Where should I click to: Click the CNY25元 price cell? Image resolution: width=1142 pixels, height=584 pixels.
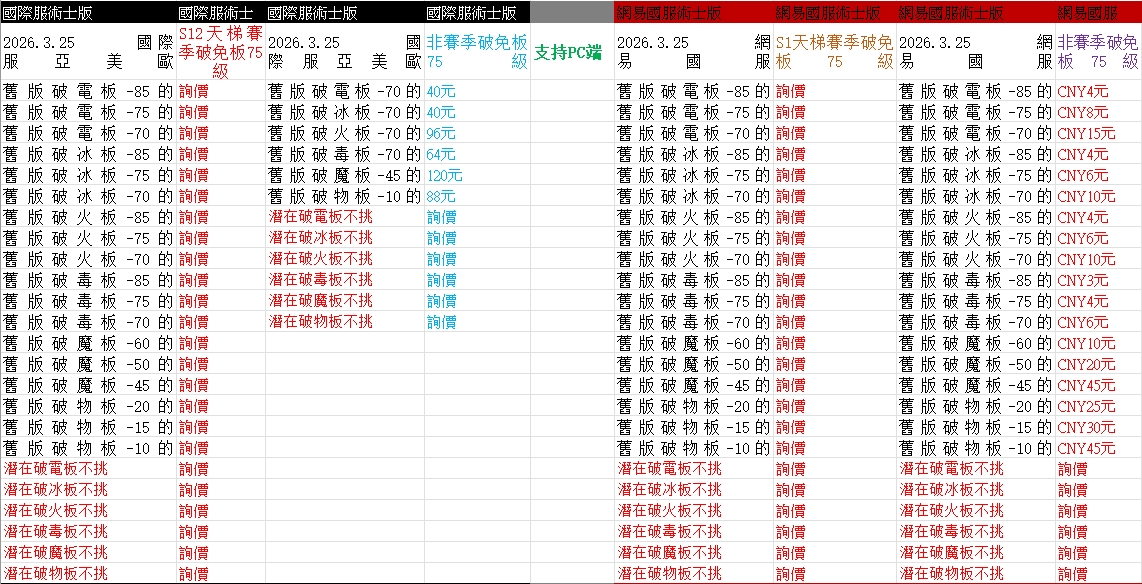[x=1086, y=406]
